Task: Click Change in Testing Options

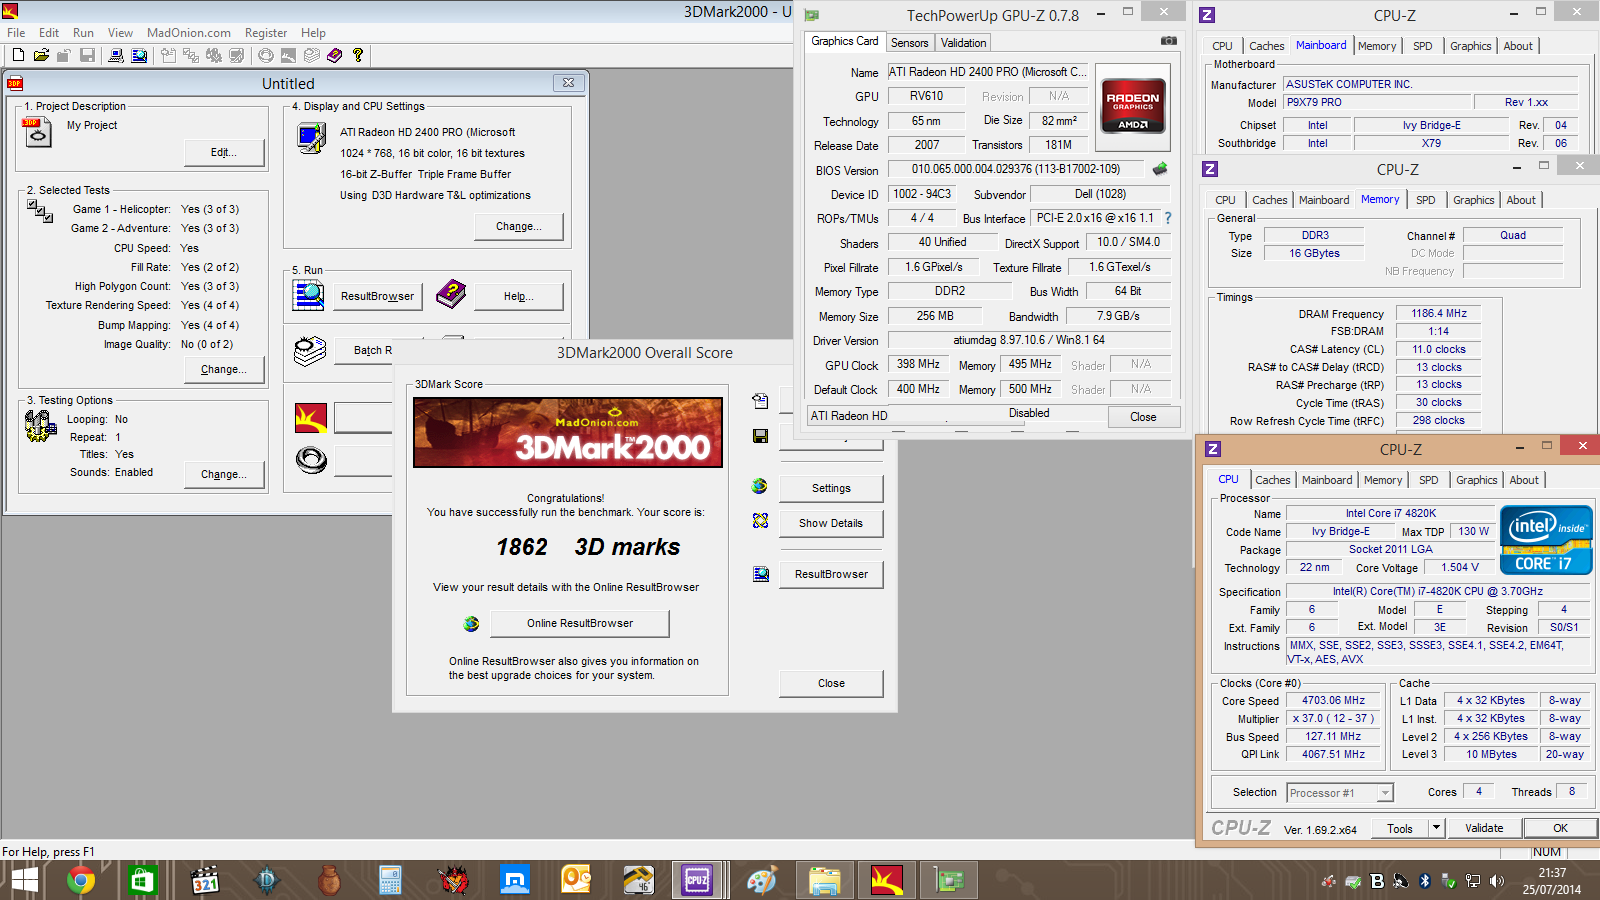Action: coord(224,474)
